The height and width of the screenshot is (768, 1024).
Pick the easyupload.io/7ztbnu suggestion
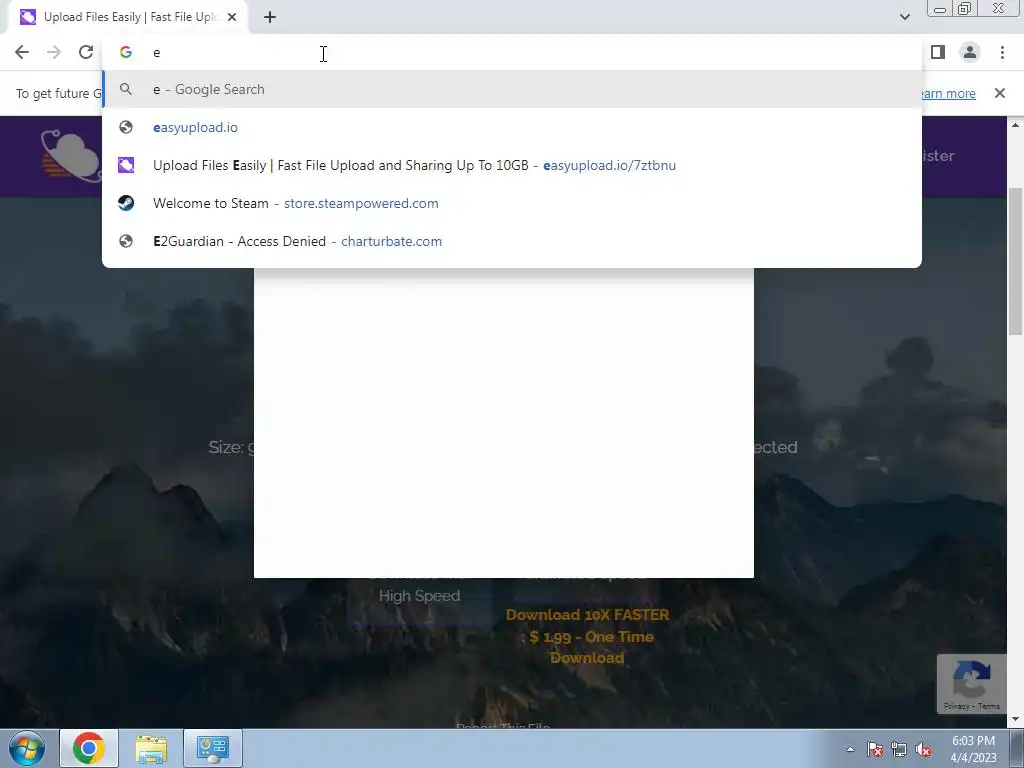coord(512,165)
